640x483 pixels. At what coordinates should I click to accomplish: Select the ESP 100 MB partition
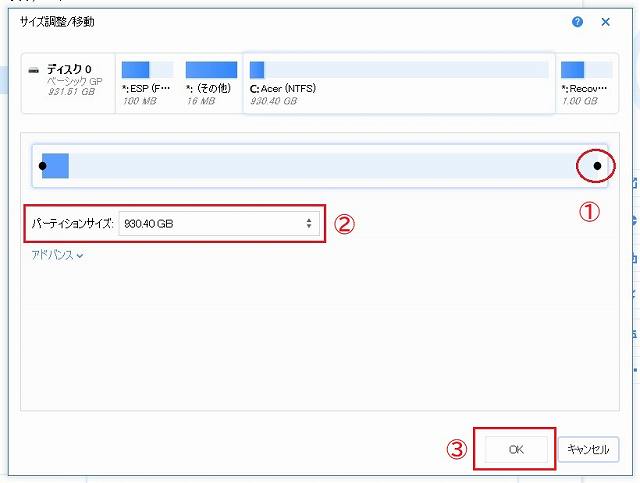click(147, 83)
